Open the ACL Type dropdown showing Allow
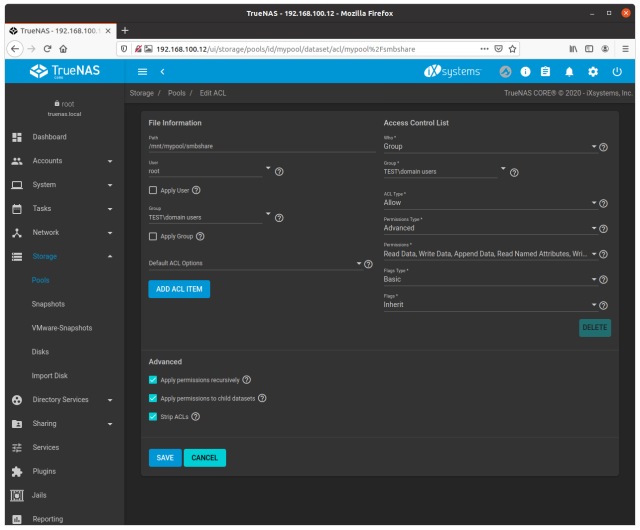640x530 pixels. [x=488, y=202]
